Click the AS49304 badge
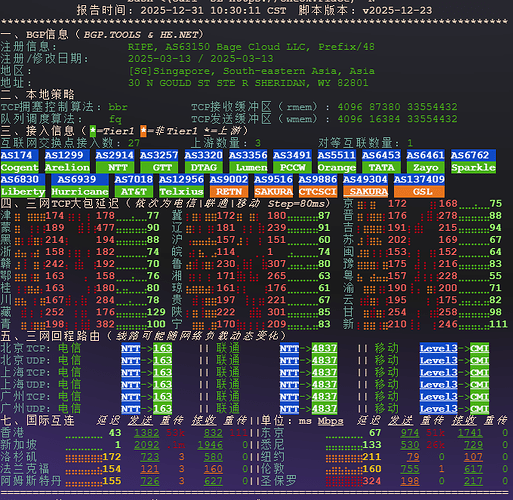The image size is (513, 500). pyautogui.click(x=365, y=180)
